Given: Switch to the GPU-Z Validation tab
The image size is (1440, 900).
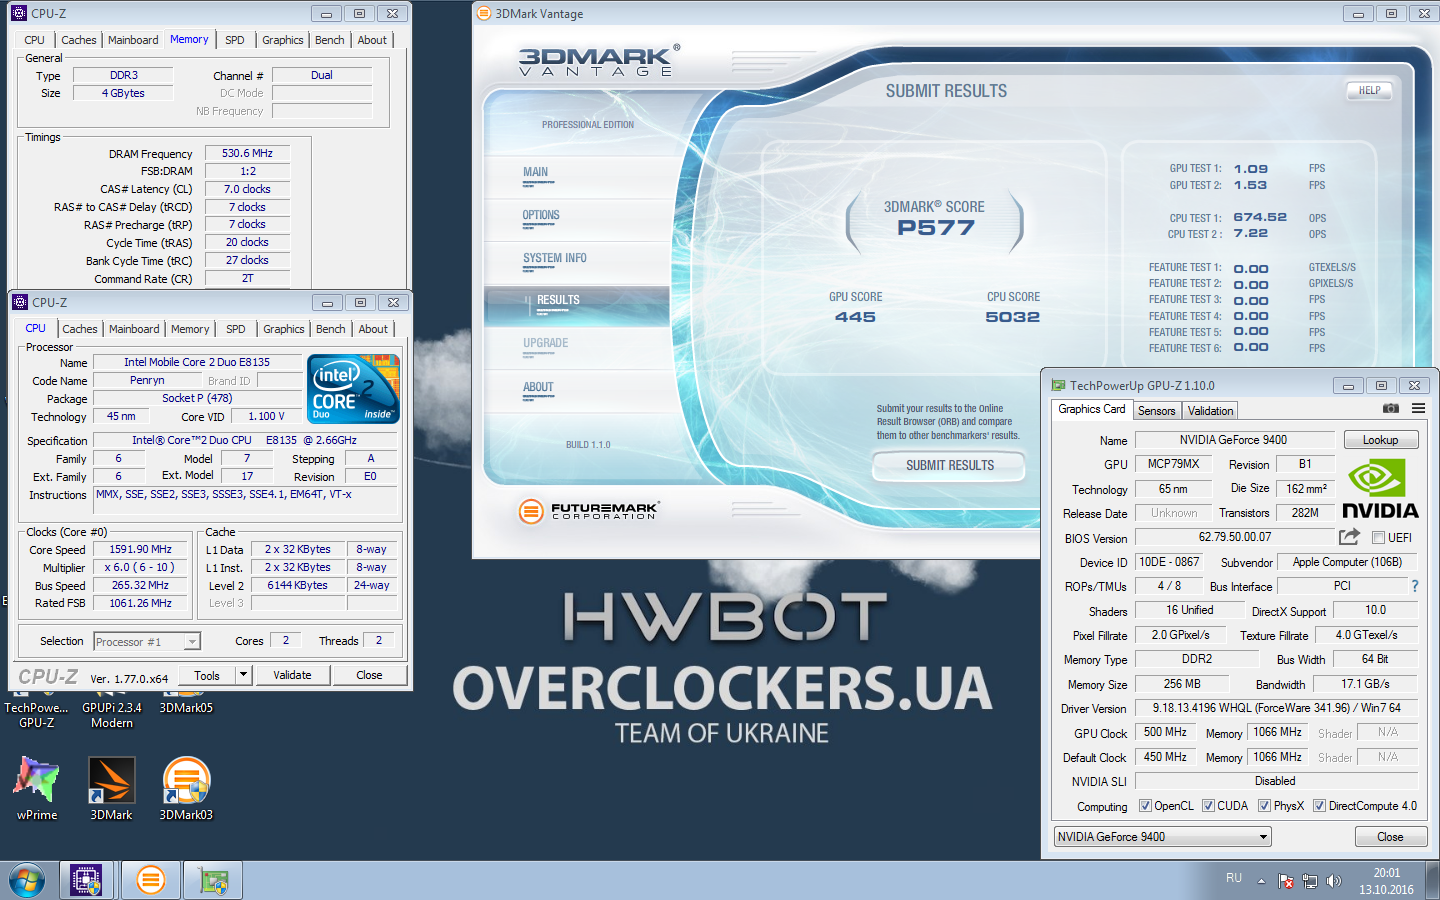Looking at the screenshot, I should tap(1210, 411).
